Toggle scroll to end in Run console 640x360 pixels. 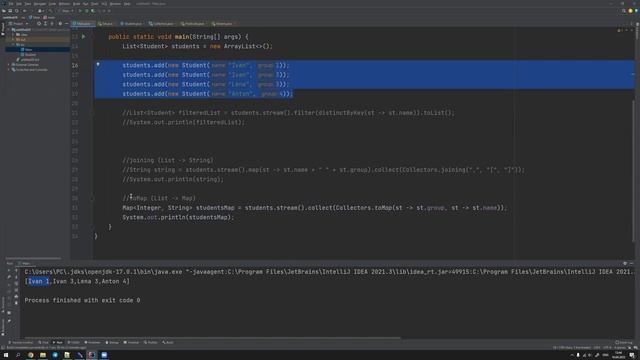pos(16,290)
